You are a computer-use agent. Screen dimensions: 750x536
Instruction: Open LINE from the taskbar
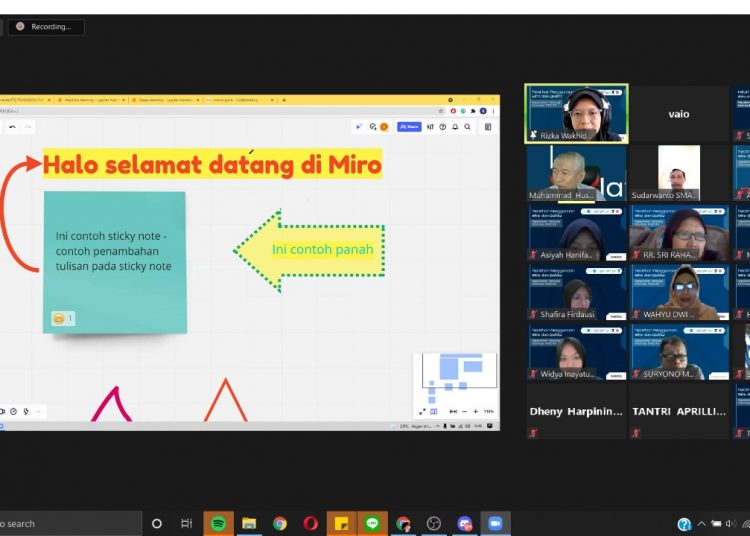(372, 524)
